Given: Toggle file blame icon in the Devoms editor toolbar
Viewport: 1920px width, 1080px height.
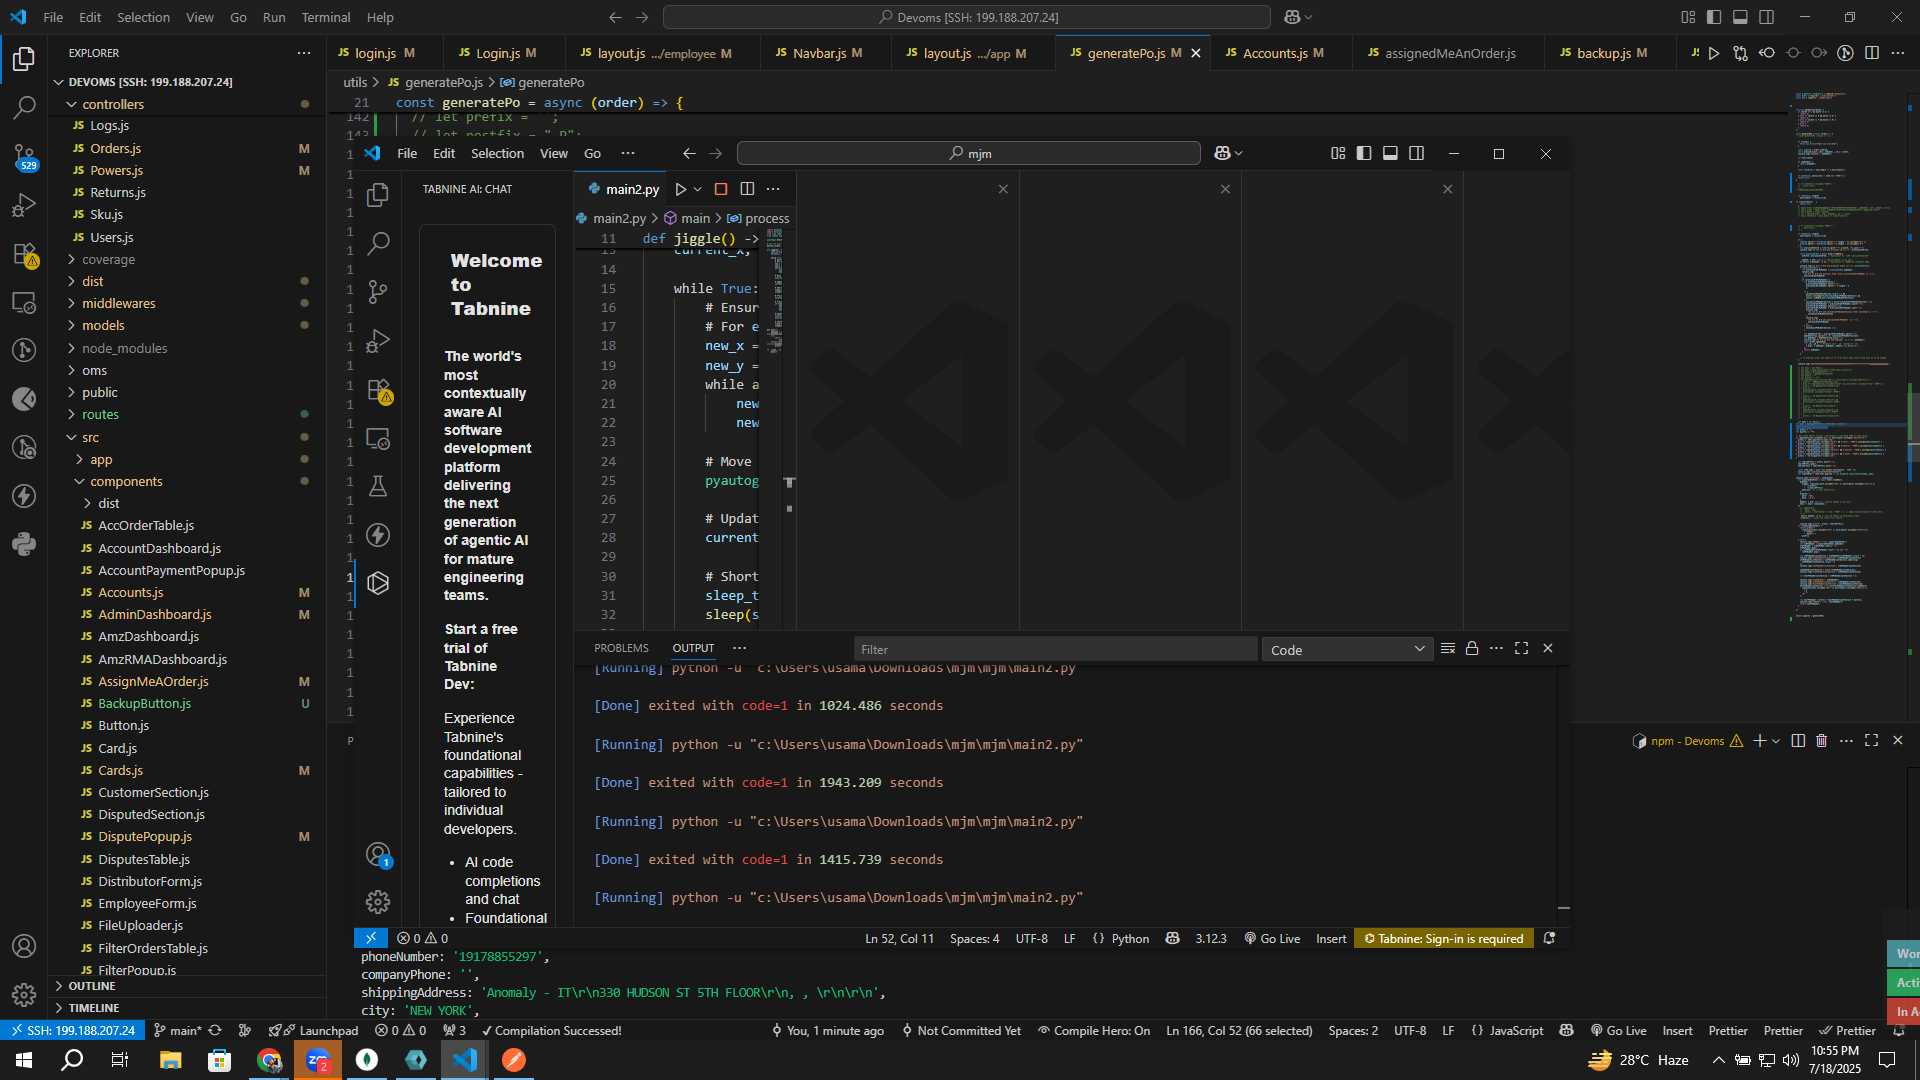Looking at the screenshot, I should (1846, 53).
